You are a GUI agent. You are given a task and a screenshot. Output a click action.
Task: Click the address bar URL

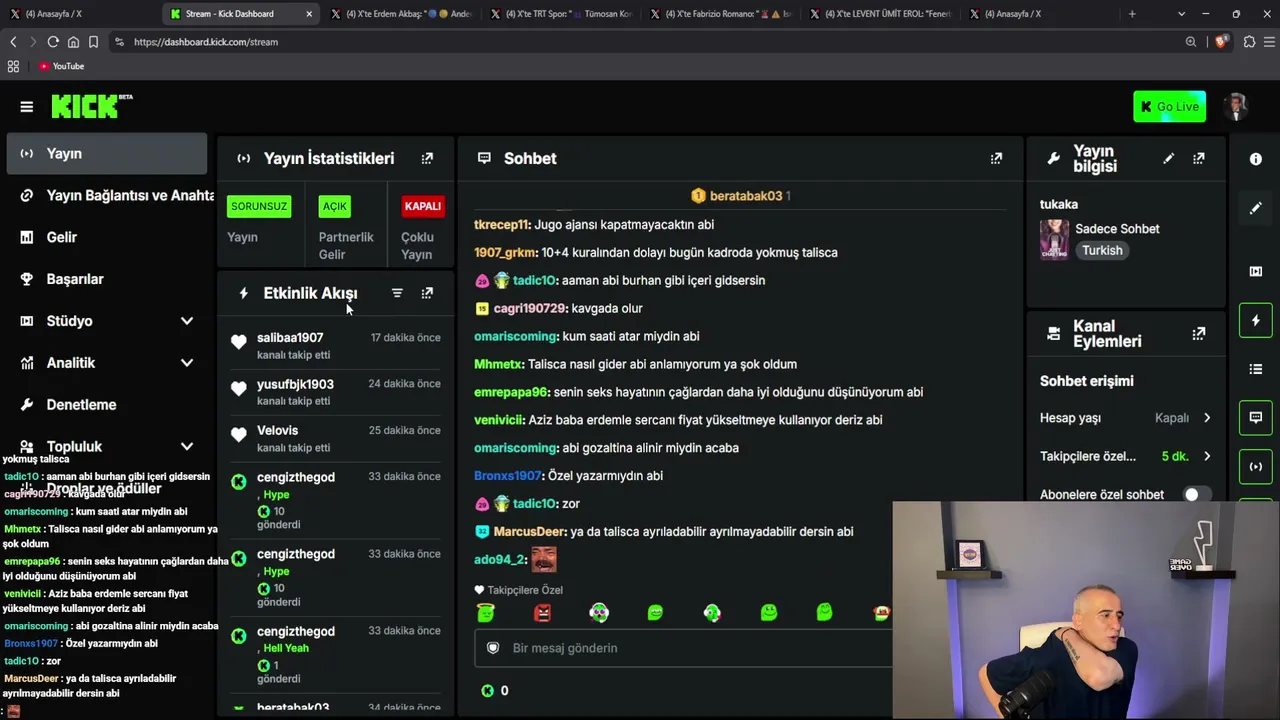click(x=205, y=42)
